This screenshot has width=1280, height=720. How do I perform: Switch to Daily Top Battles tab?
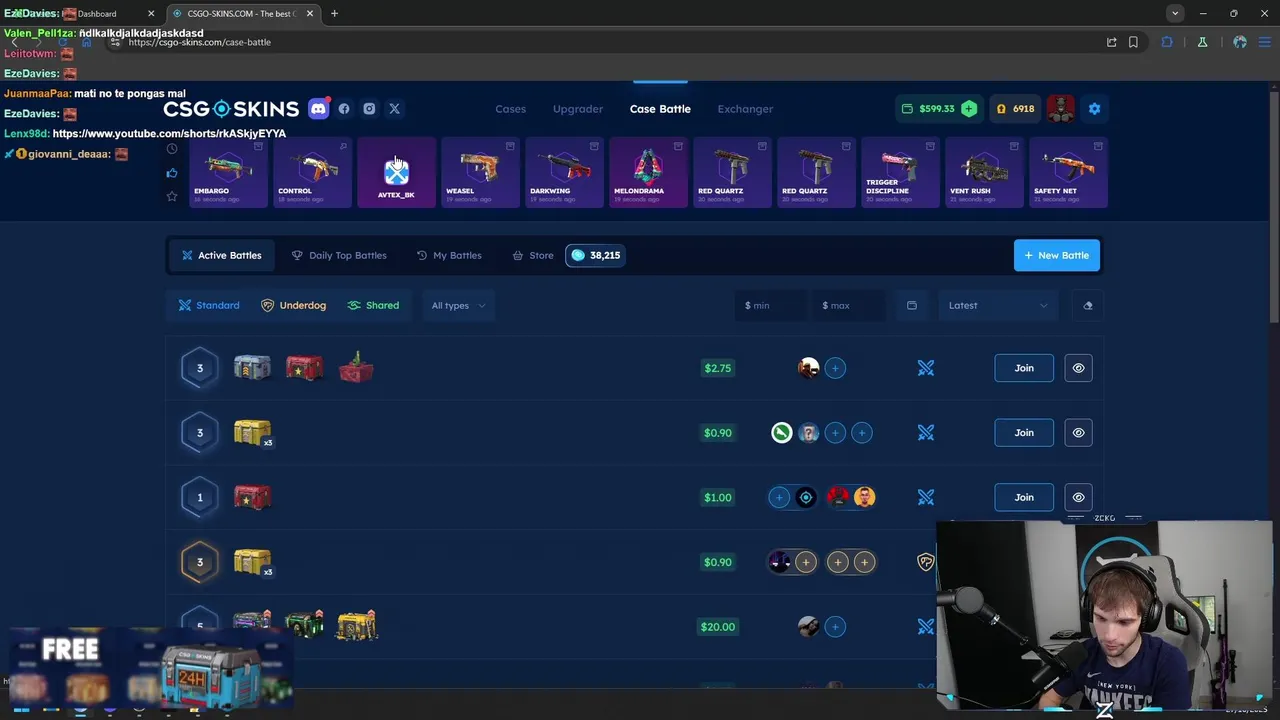pos(339,255)
